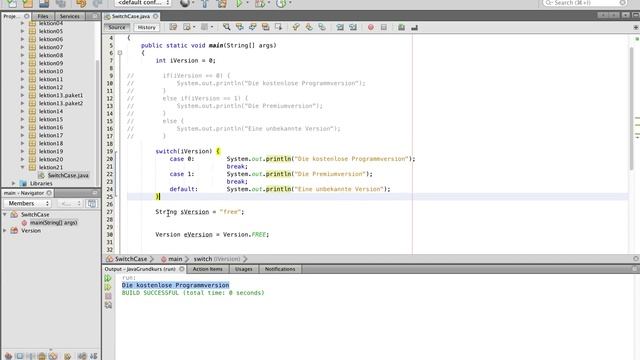Start the Debug Project icon
The width and height of the screenshot is (640, 360).
pos(260,3)
